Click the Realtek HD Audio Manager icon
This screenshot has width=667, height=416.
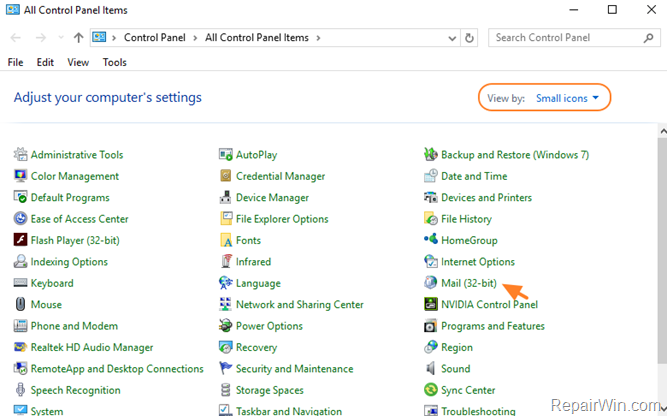pos(20,347)
